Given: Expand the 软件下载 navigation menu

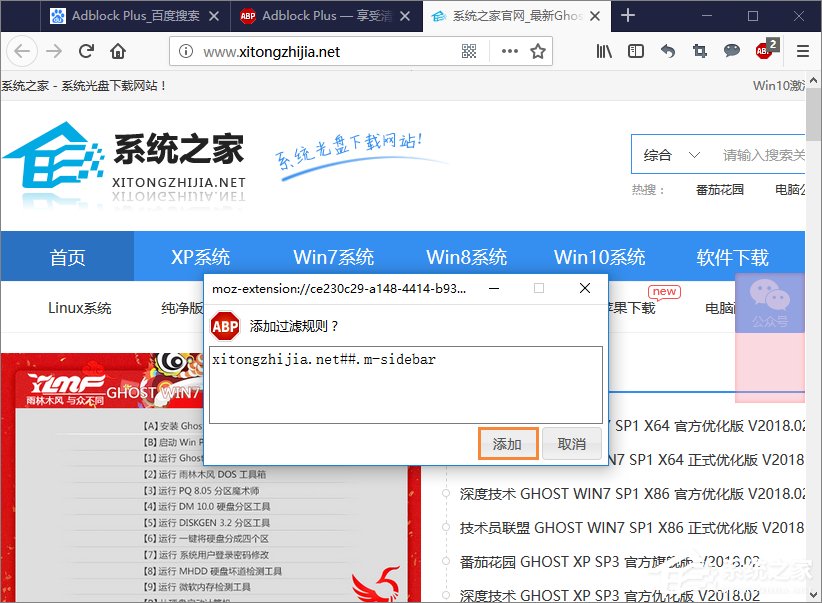Looking at the screenshot, I should (x=732, y=256).
